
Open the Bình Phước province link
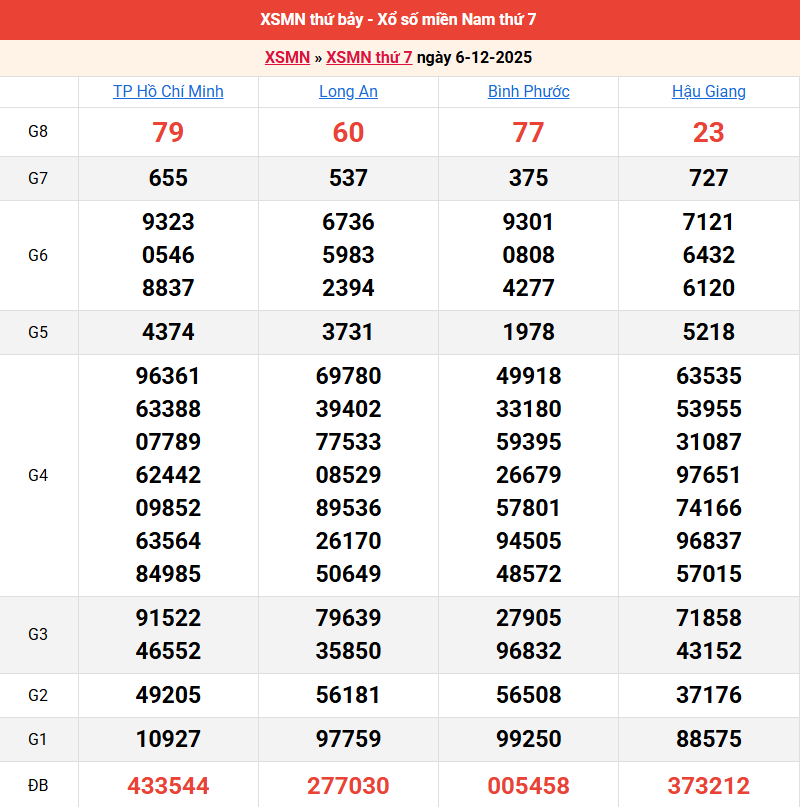[x=528, y=92]
